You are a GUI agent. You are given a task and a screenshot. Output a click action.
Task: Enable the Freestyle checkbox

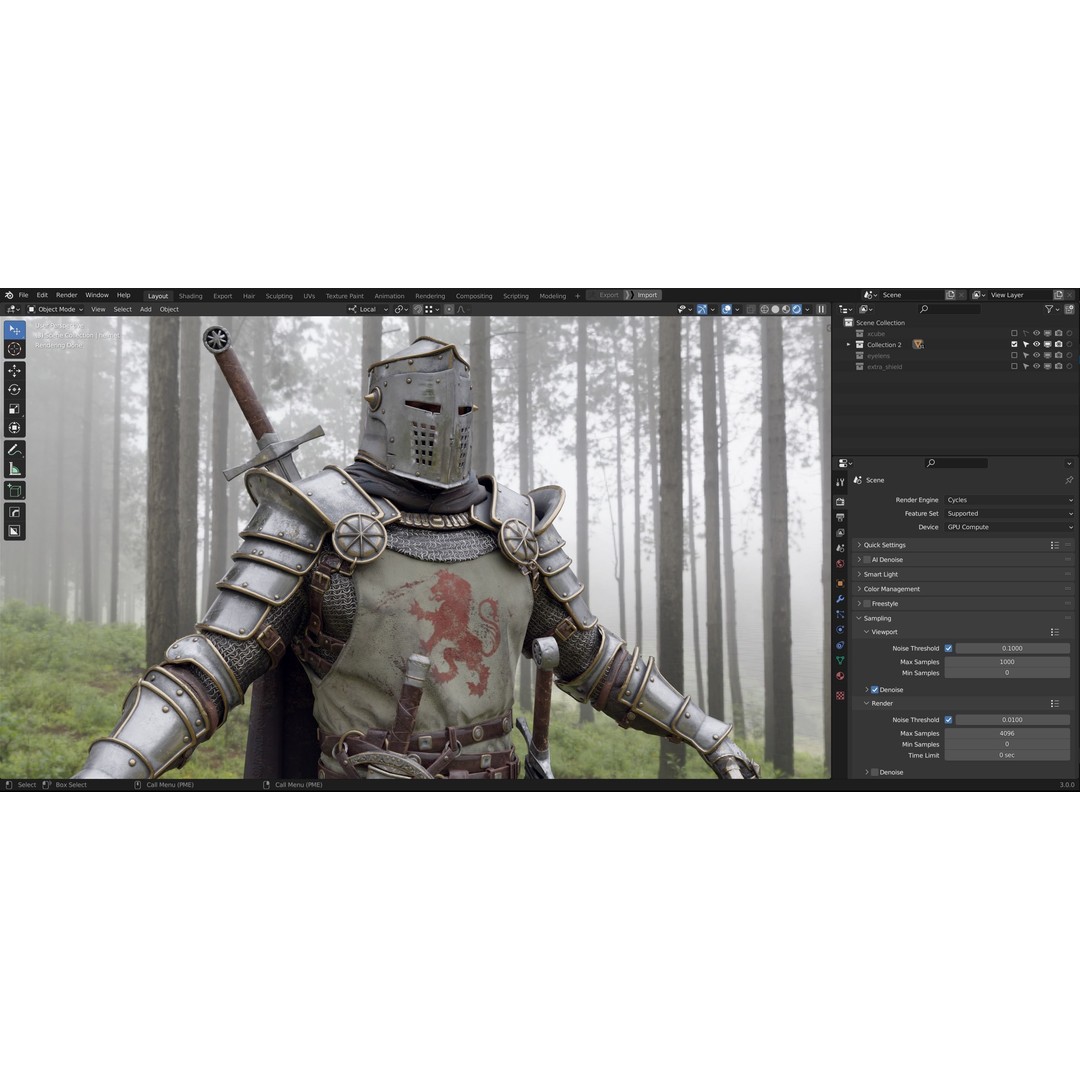click(867, 604)
